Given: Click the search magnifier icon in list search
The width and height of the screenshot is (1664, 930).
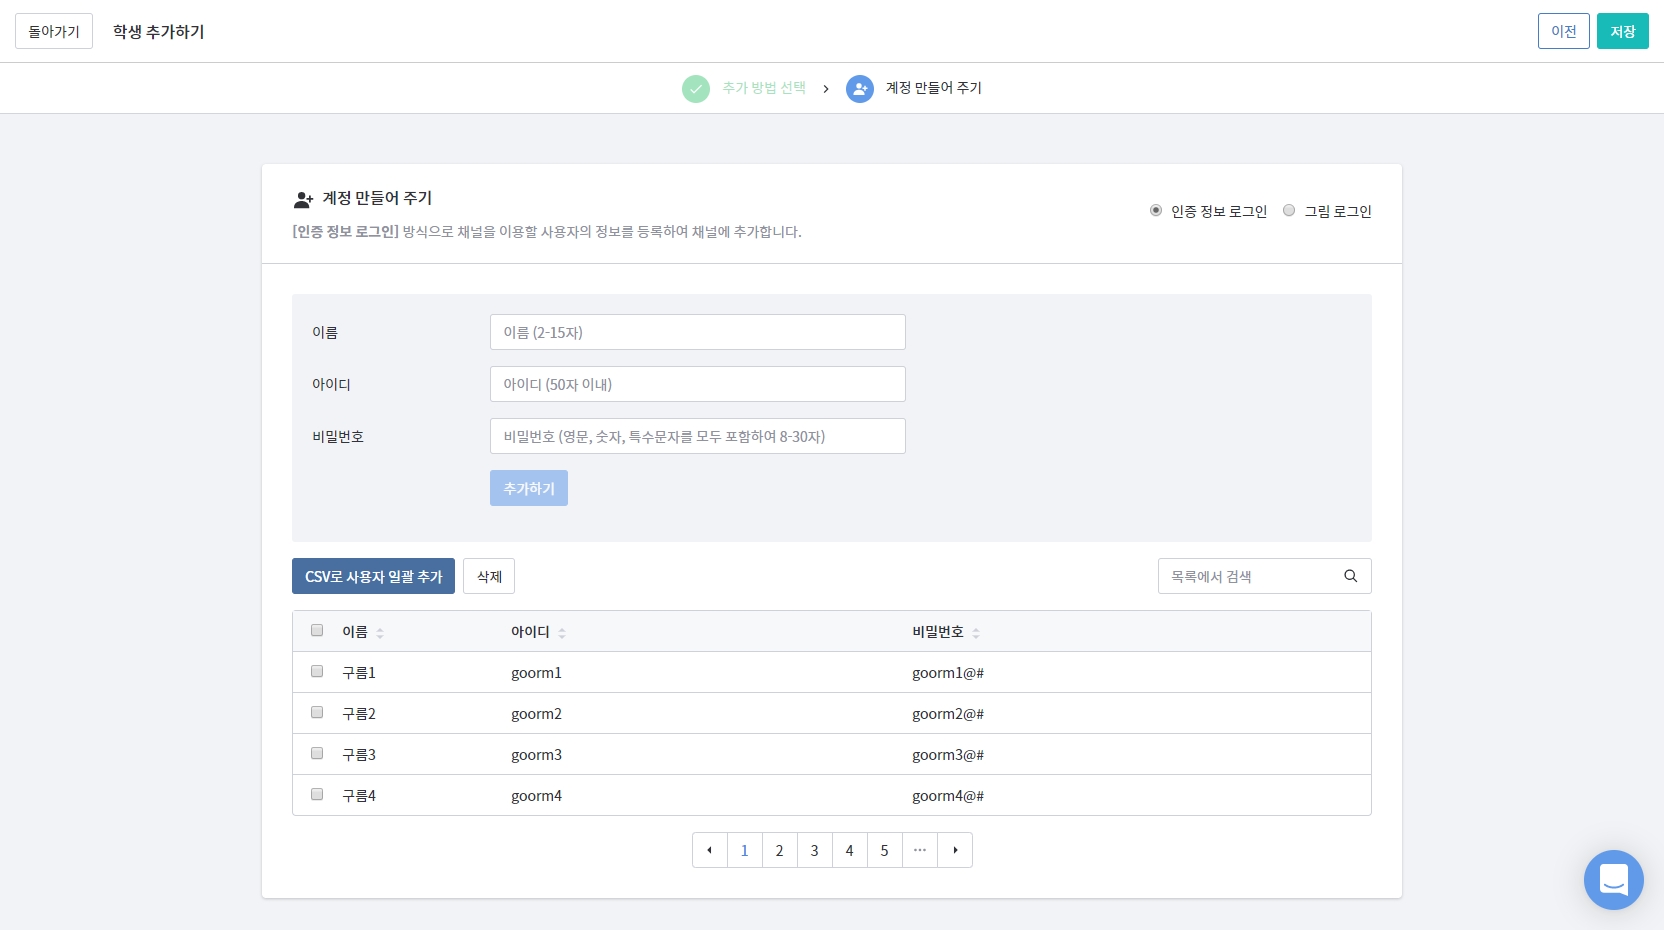Looking at the screenshot, I should (x=1350, y=576).
